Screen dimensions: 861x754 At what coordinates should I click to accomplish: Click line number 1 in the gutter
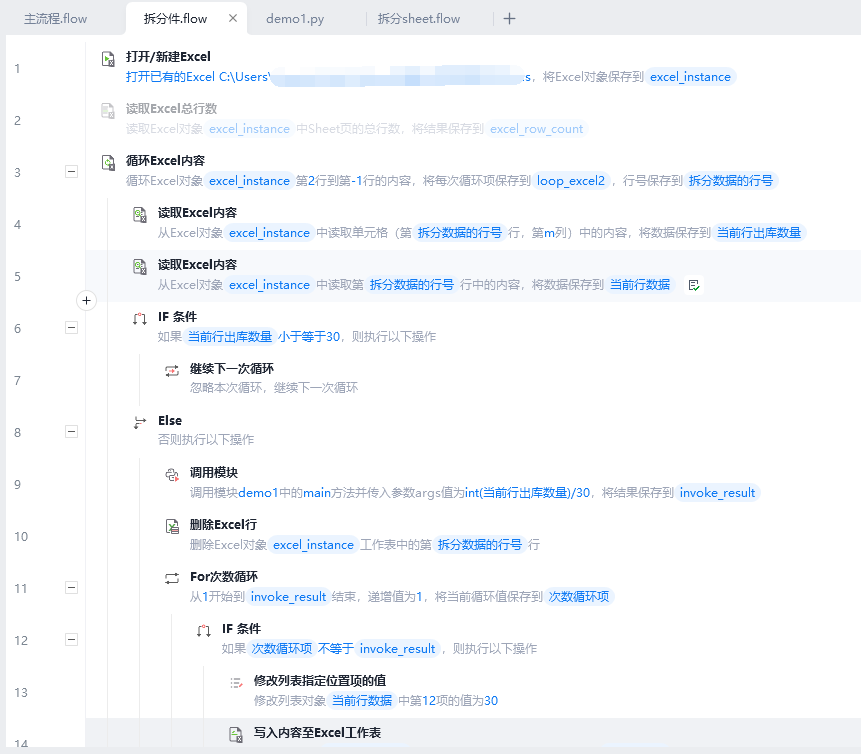17,69
